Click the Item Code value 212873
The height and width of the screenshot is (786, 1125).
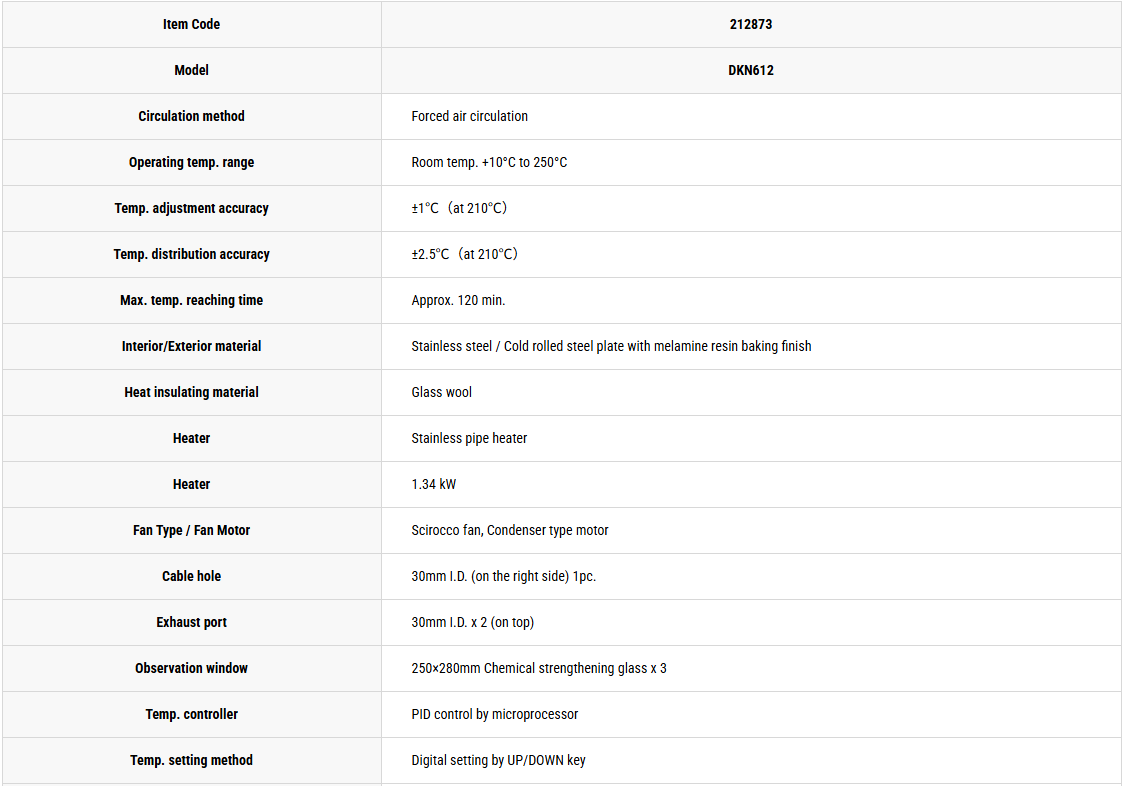750,24
